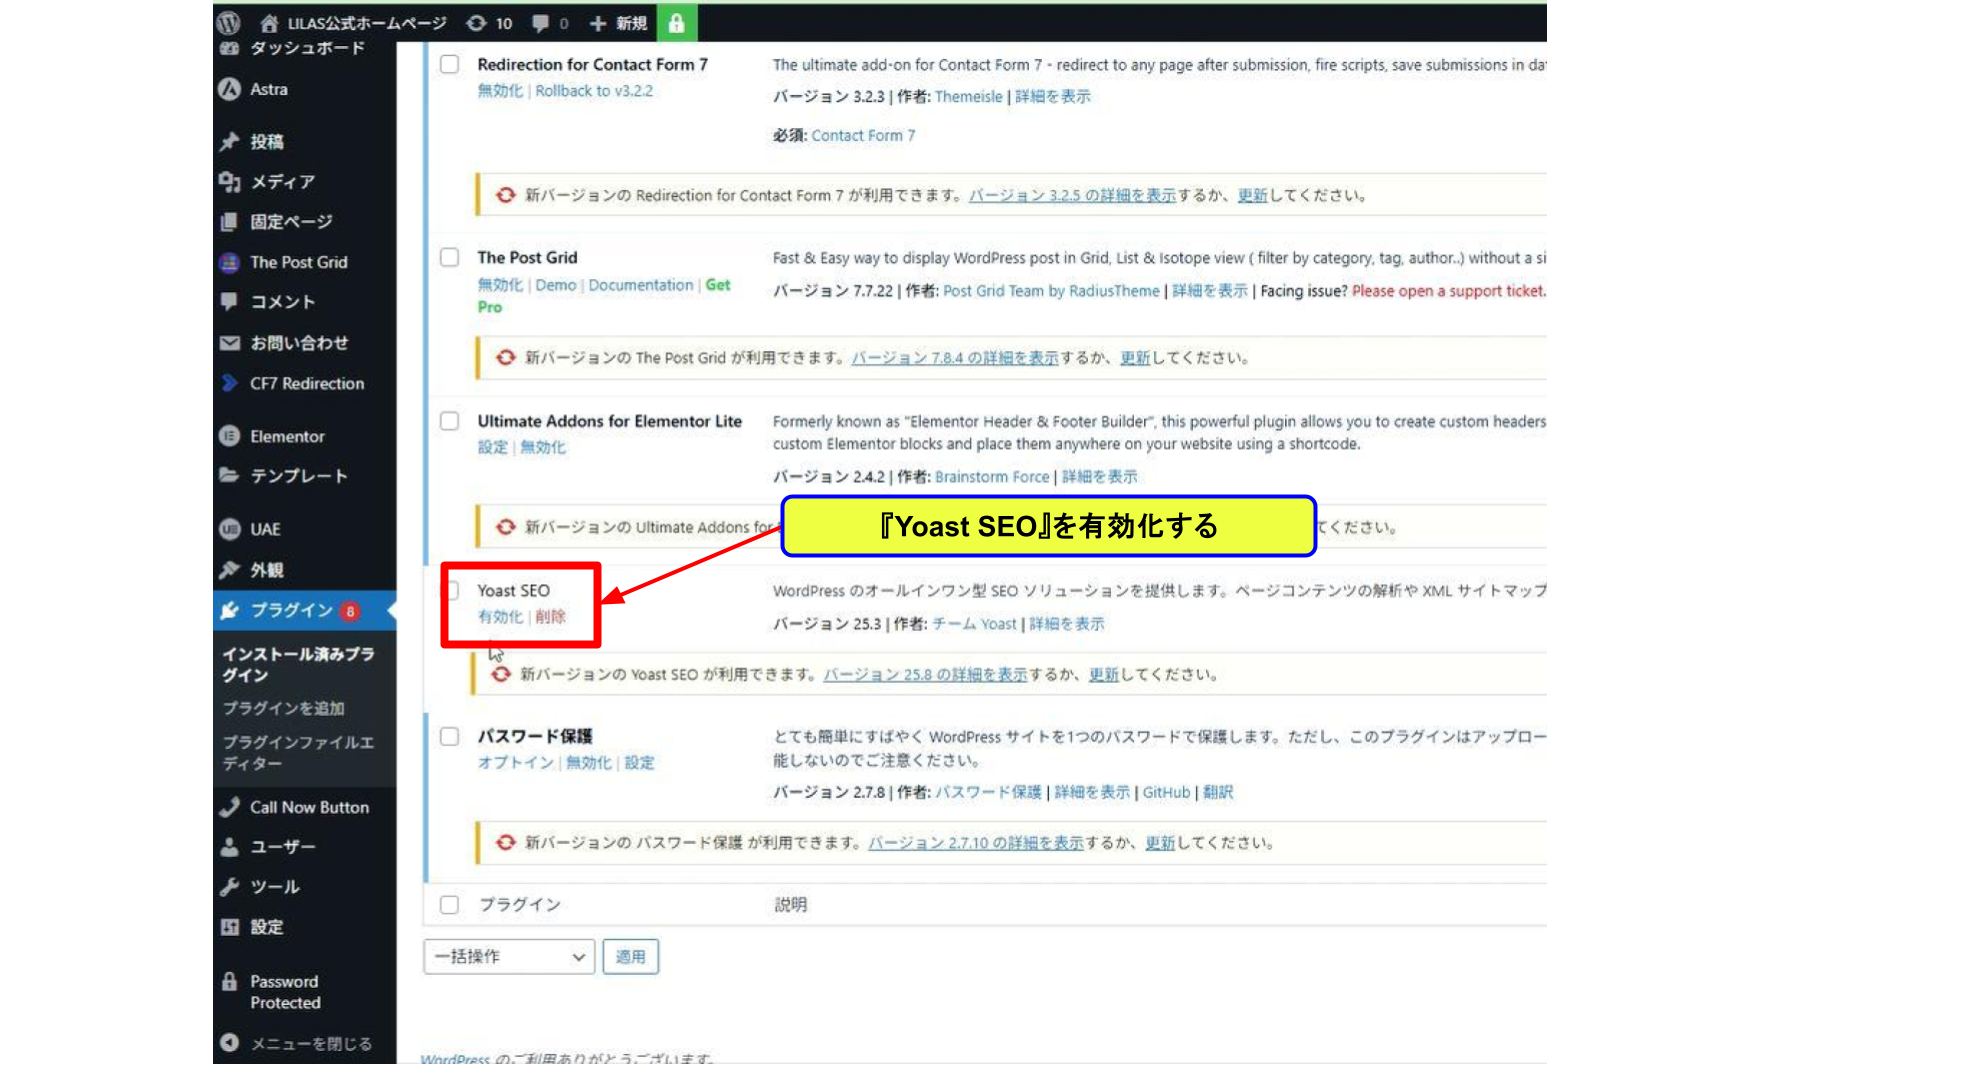Click the プラグイン plug icon
This screenshot has height=1080, width=1980.
pos(230,610)
